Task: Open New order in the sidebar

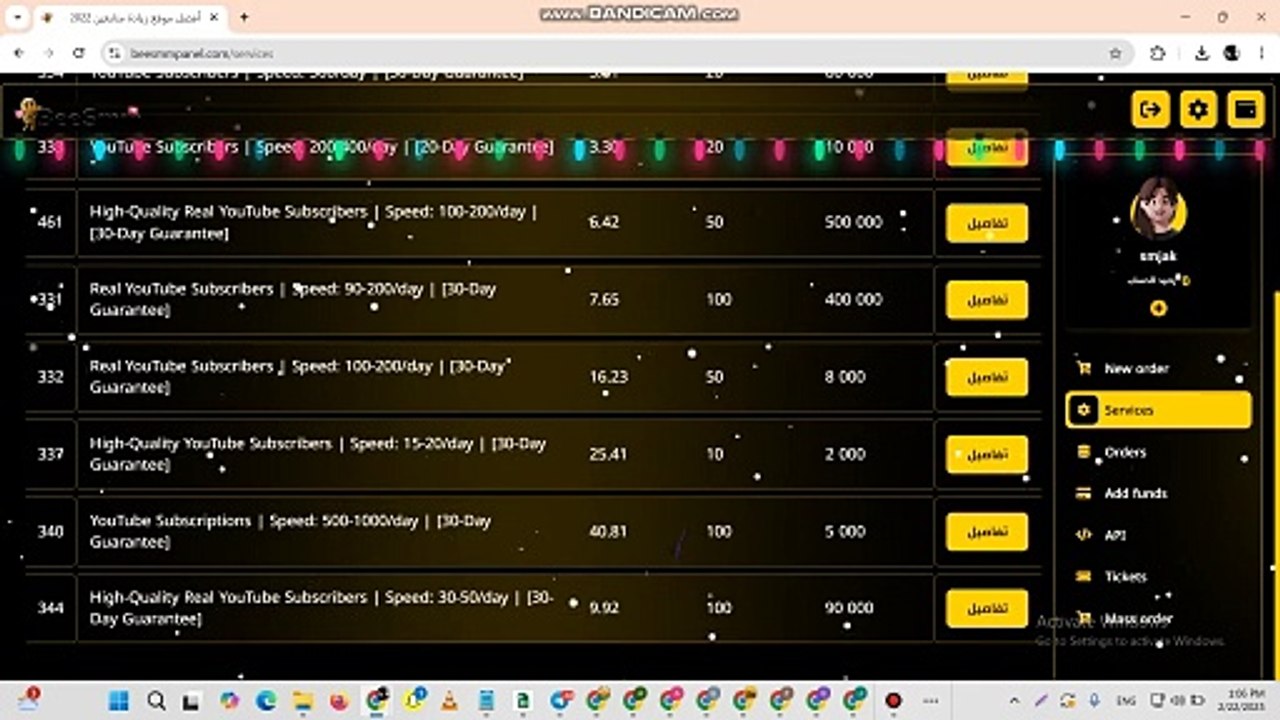Action: [x=1158, y=368]
